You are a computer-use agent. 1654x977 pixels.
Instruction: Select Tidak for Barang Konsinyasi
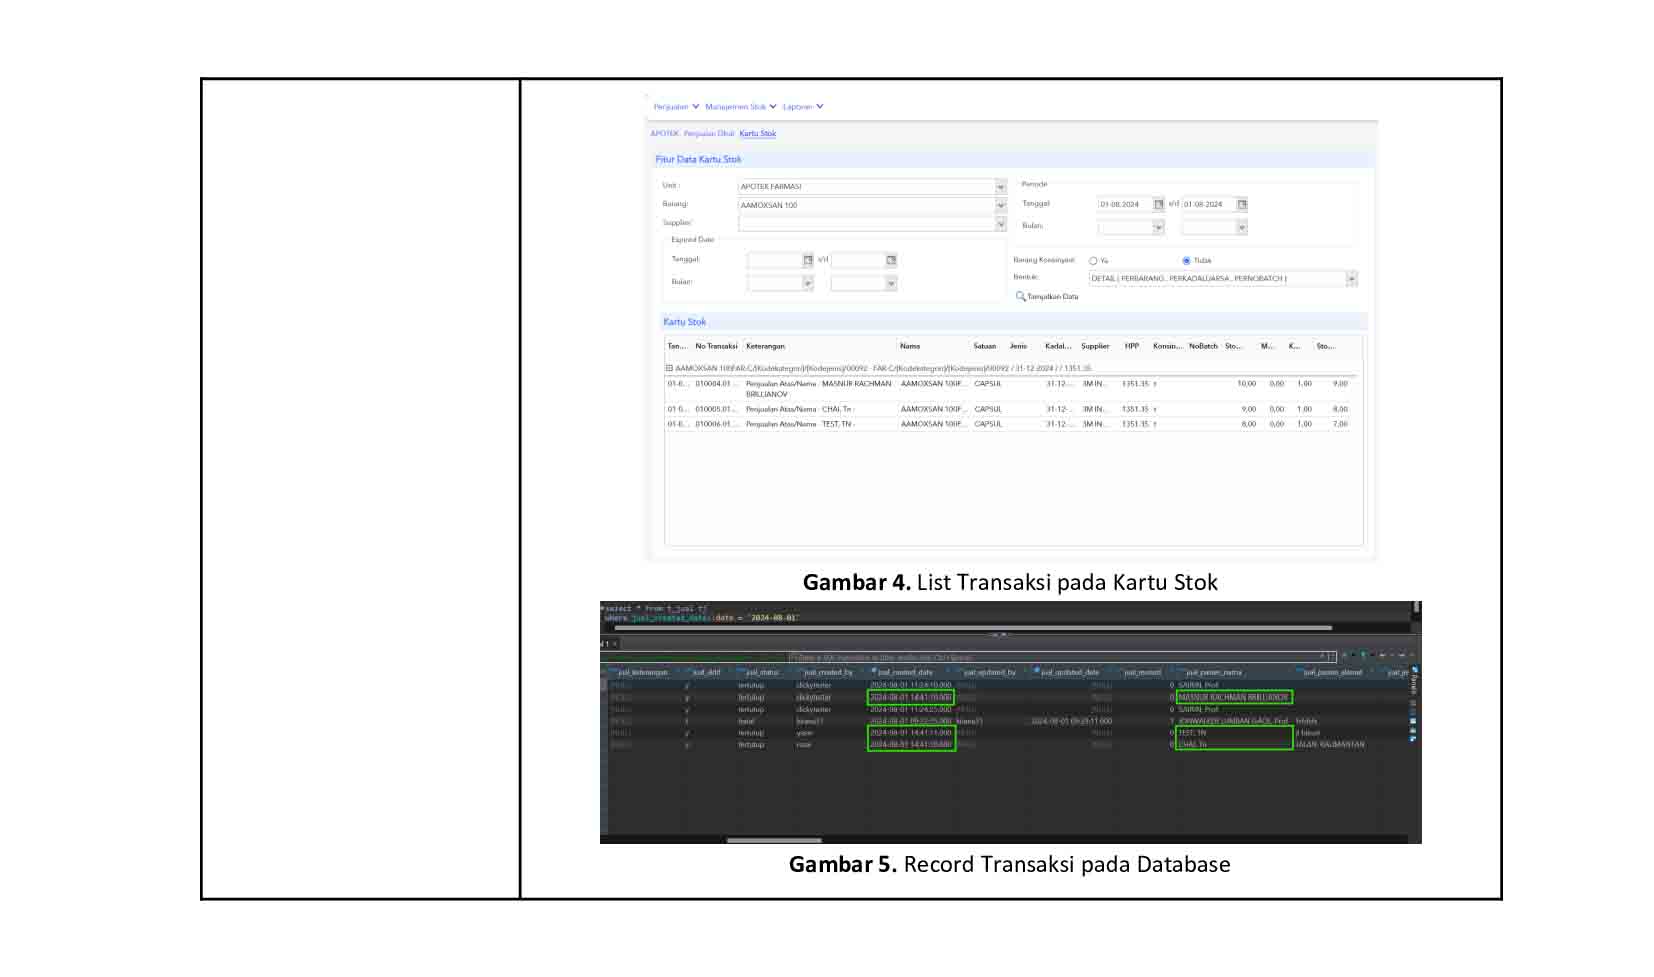pyautogui.click(x=1187, y=261)
